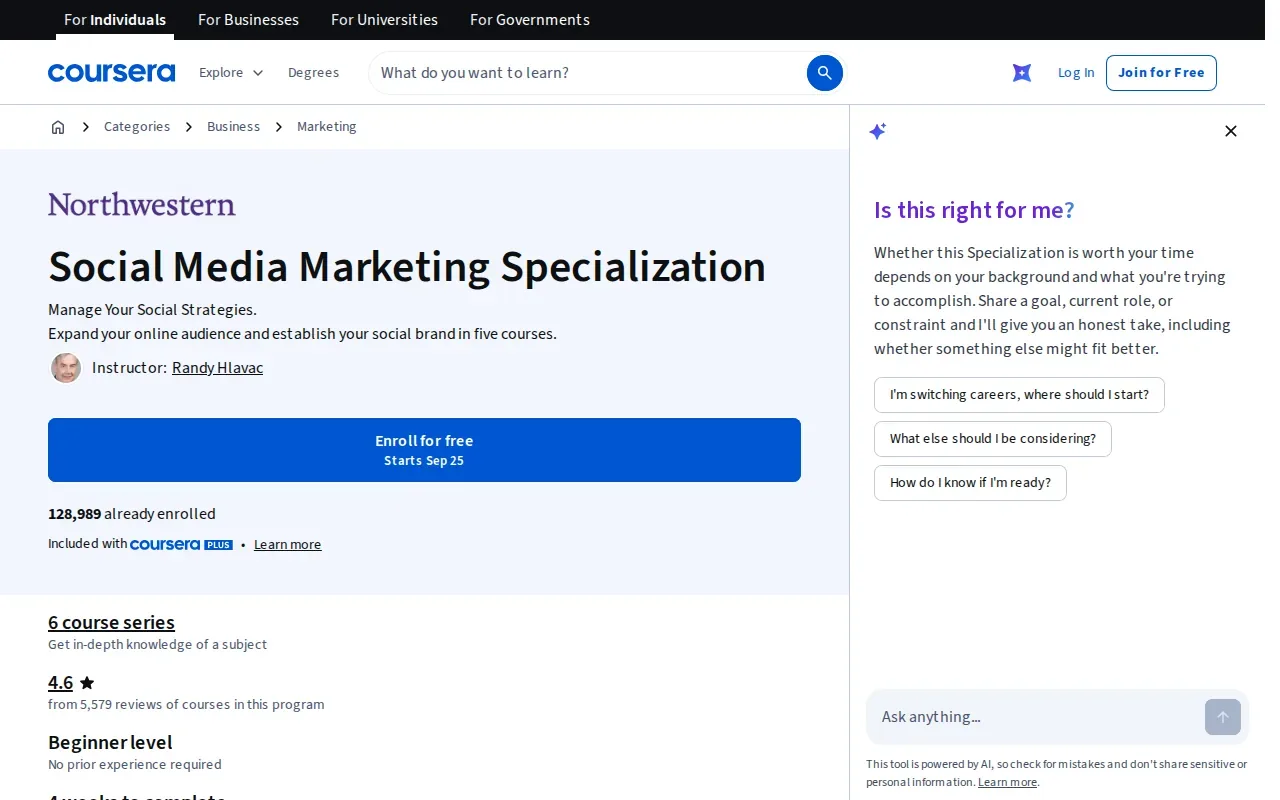
Task: Click Learn more in the AI disclaimer
Action: 1007,782
